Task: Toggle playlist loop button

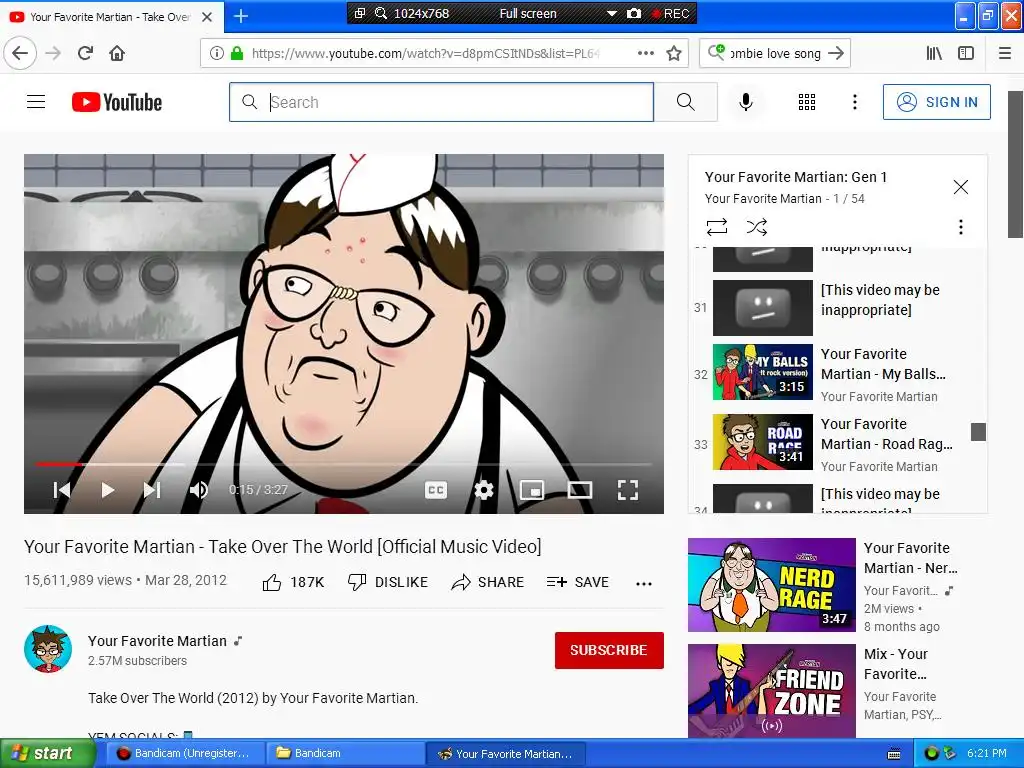Action: click(x=716, y=227)
